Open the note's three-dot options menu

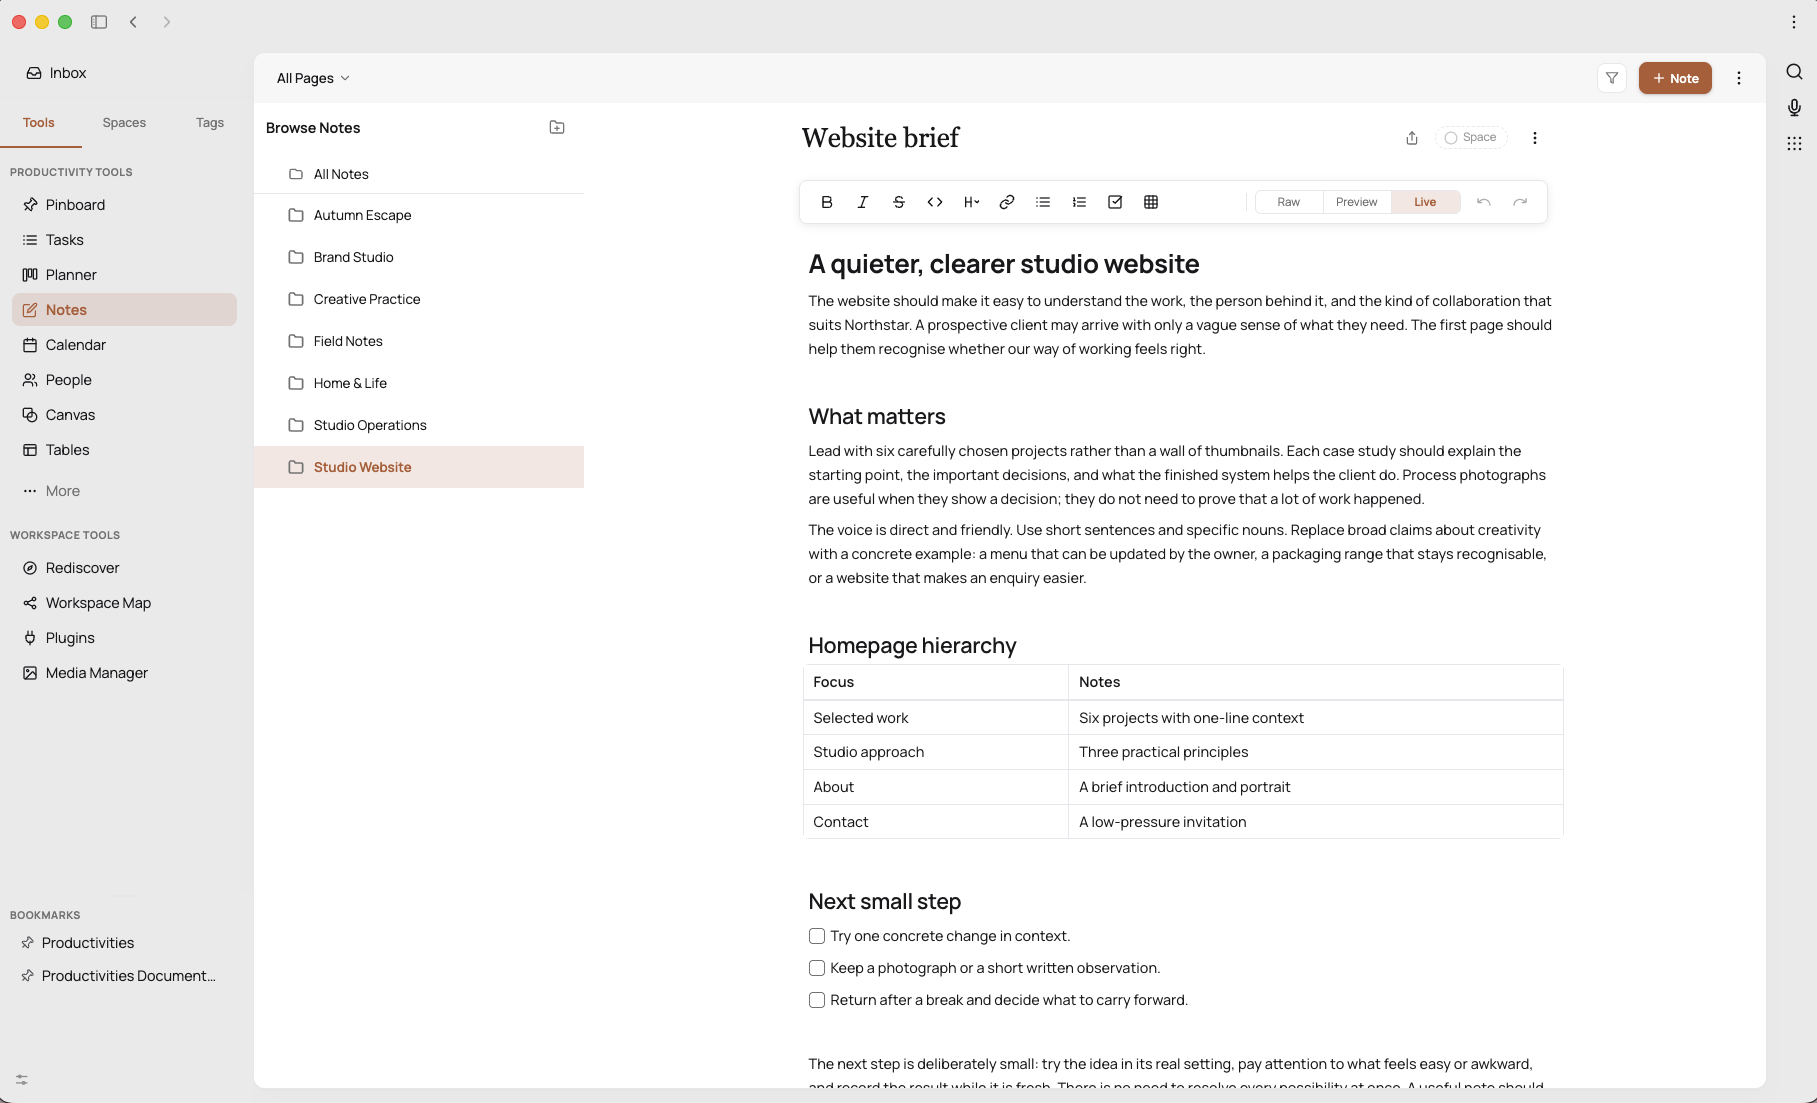[x=1534, y=138]
